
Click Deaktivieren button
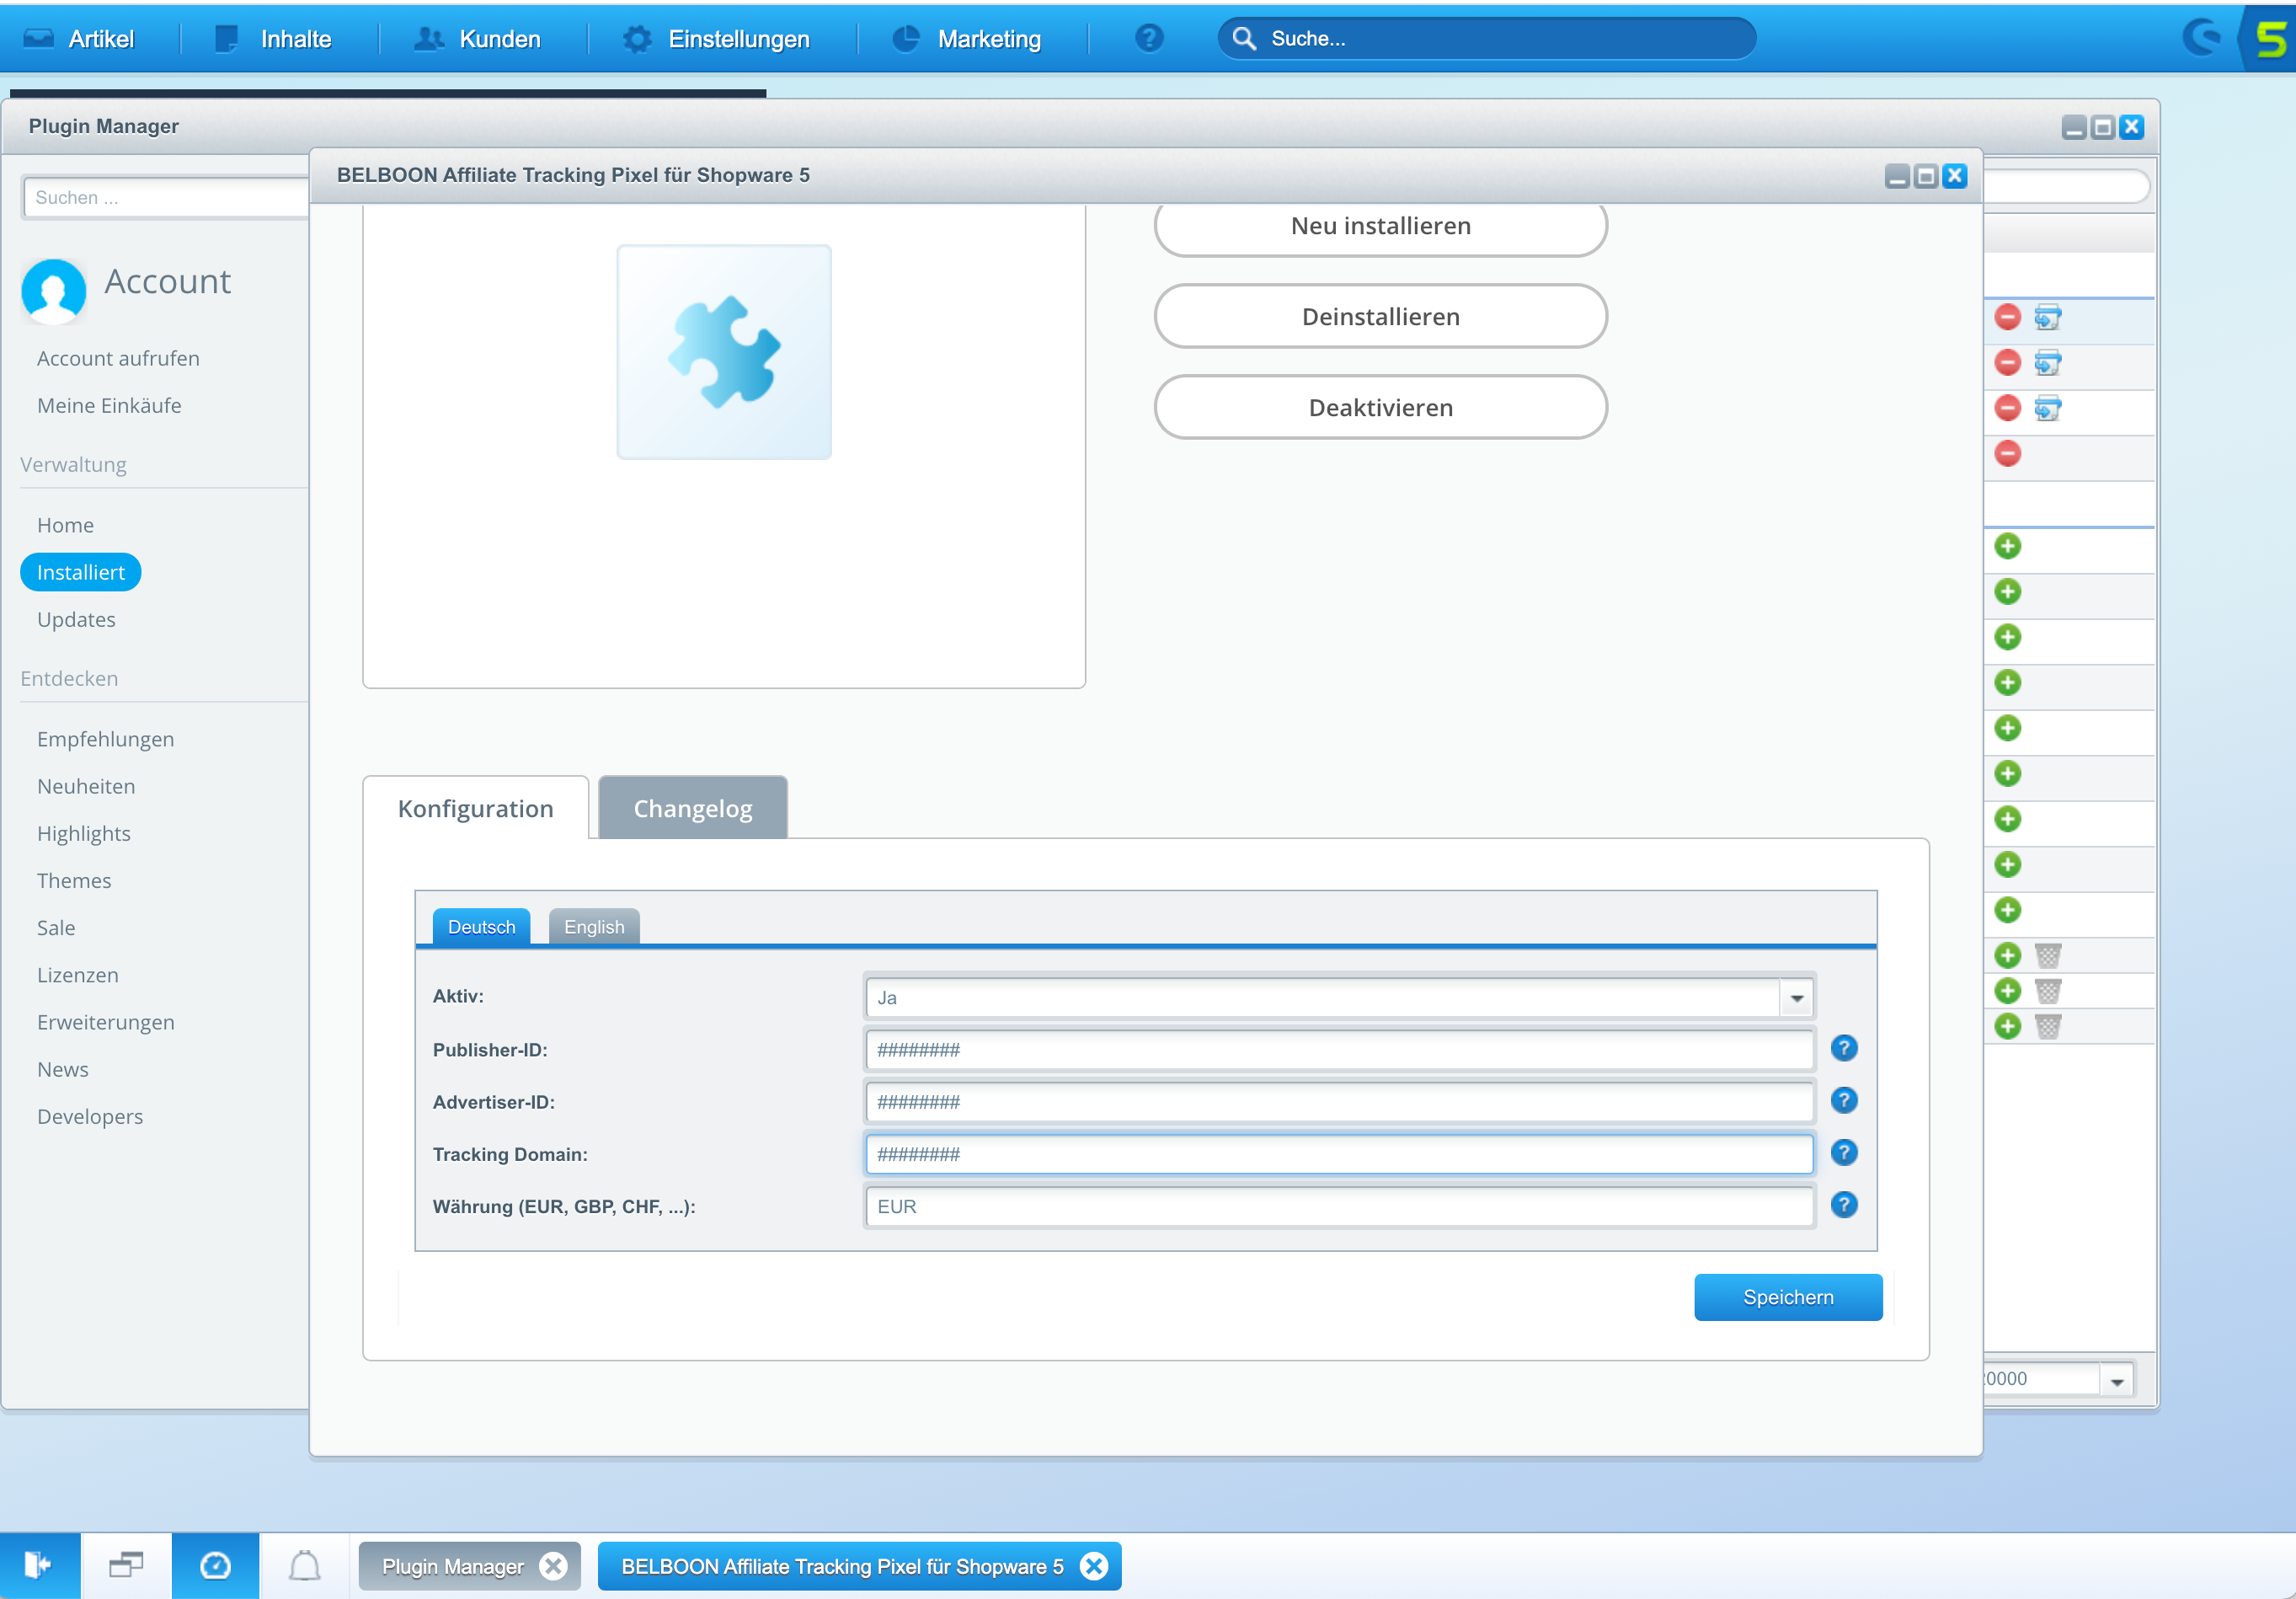1380,407
